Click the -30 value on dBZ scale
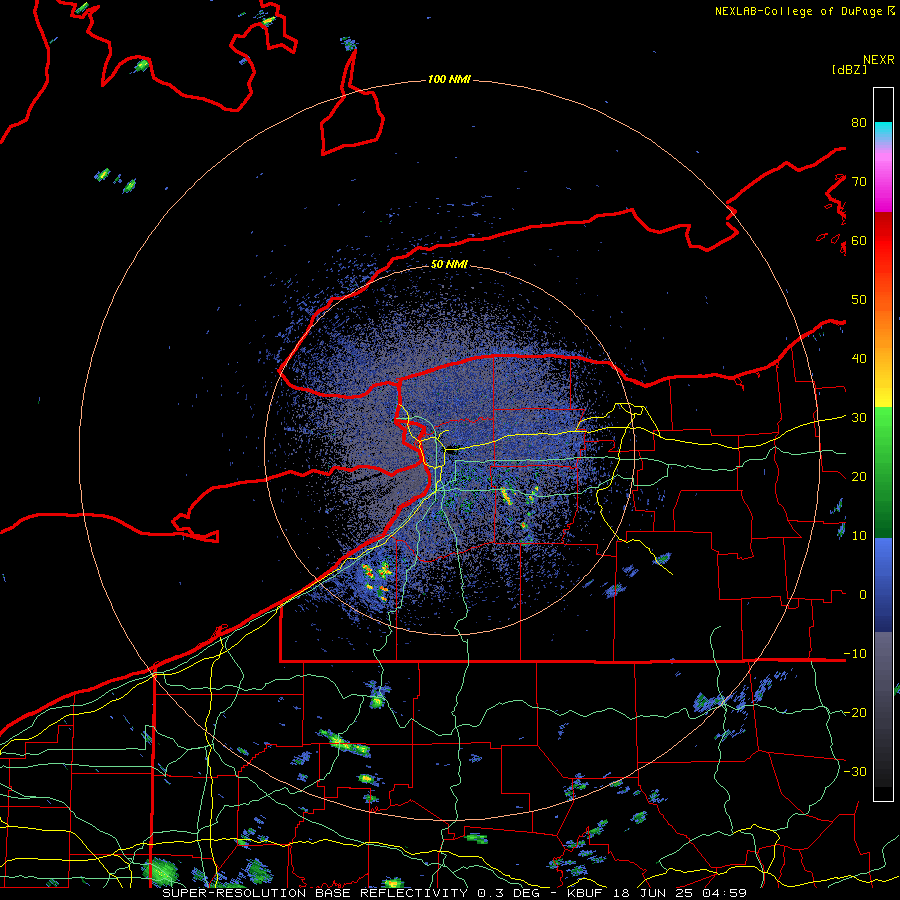The image size is (900, 900). (855, 771)
